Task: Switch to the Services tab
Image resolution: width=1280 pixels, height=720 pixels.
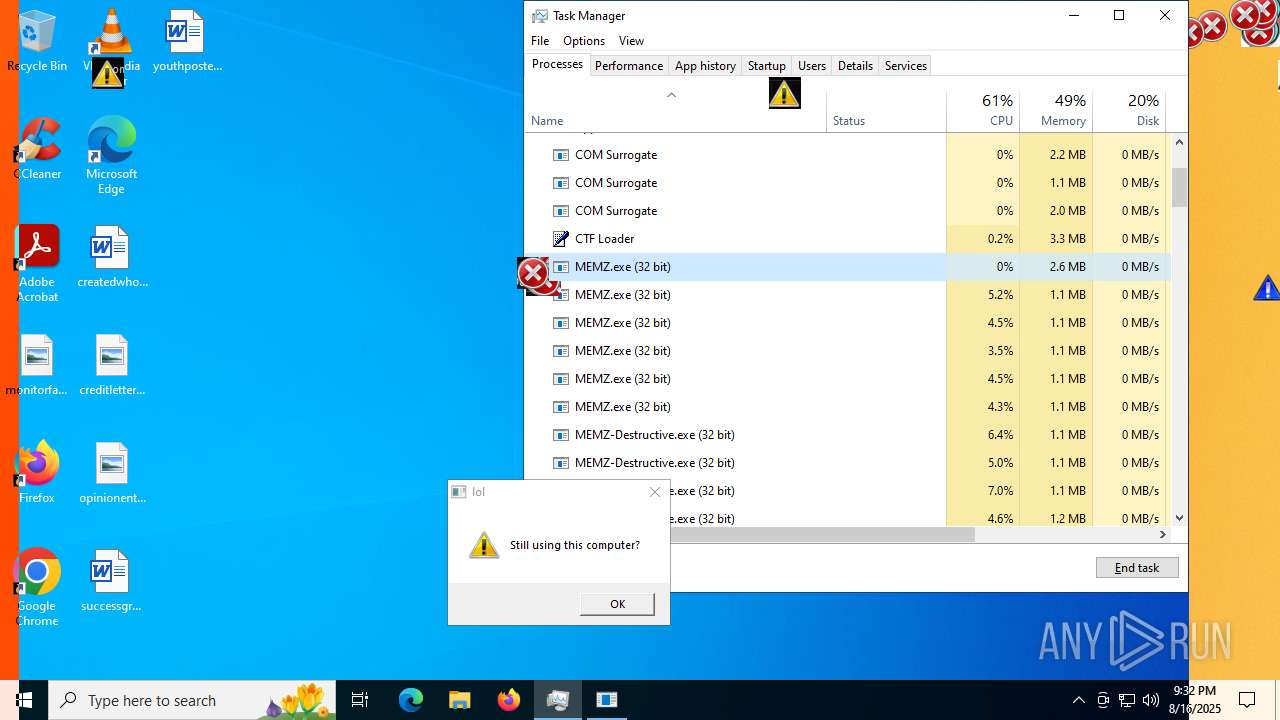Action: [x=906, y=66]
